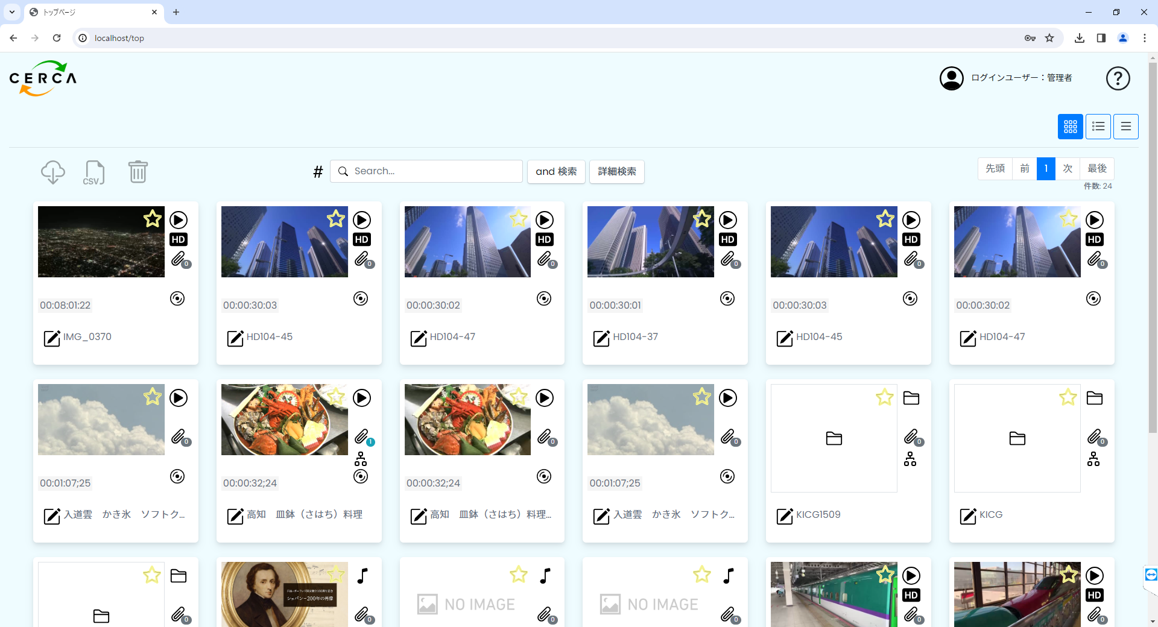Star the green train video card

(x=885, y=574)
